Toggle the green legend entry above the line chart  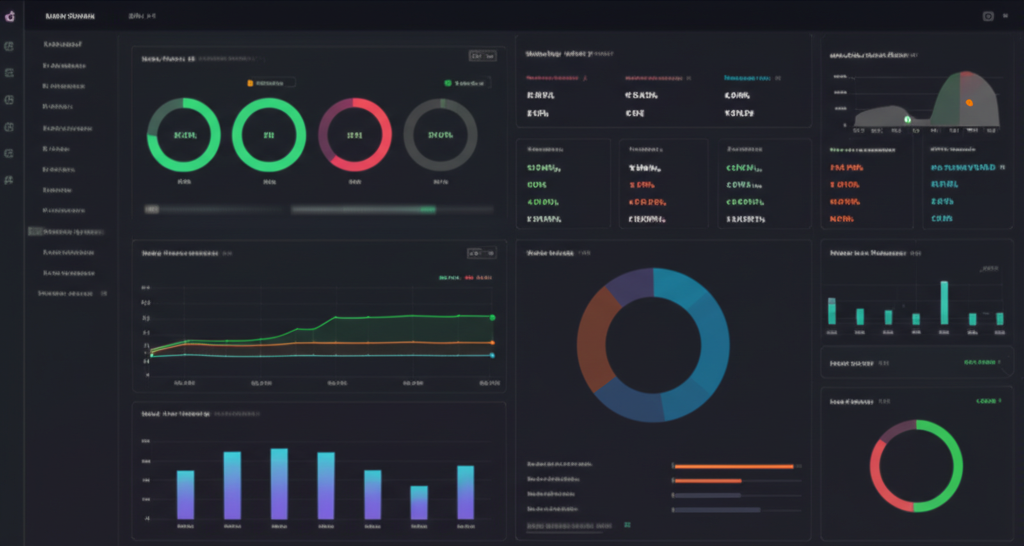click(x=448, y=277)
